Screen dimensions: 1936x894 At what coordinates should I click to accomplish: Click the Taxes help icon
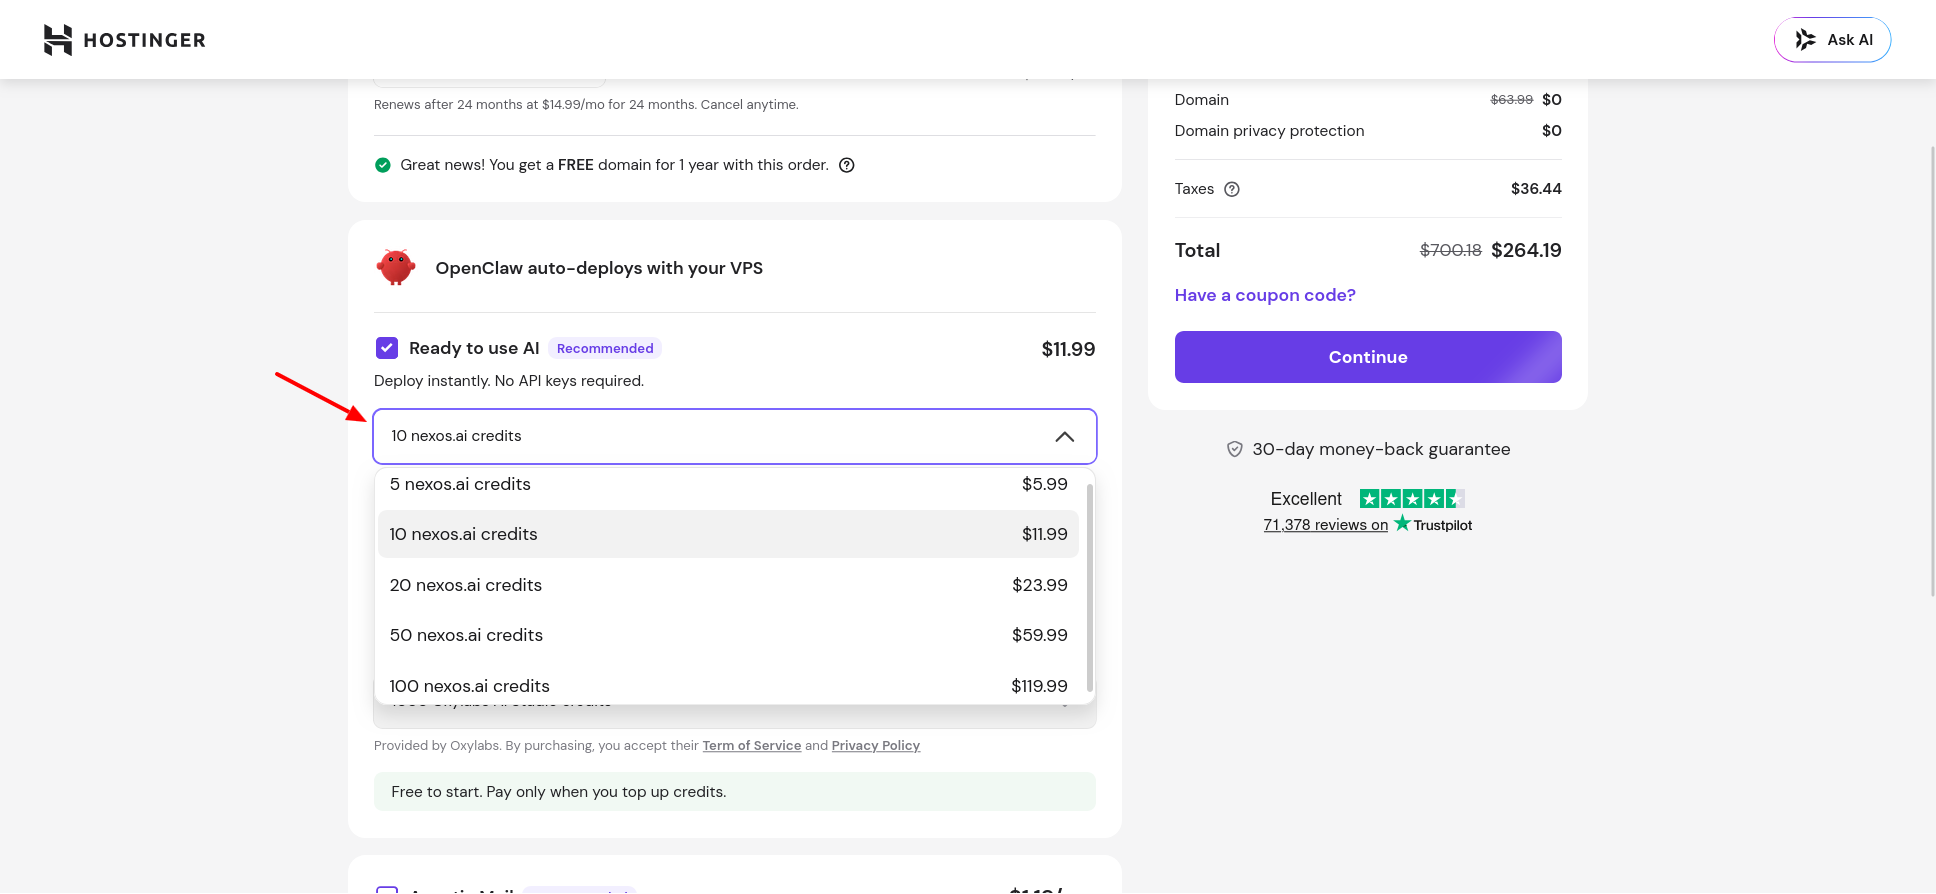tap(1232, 189)
